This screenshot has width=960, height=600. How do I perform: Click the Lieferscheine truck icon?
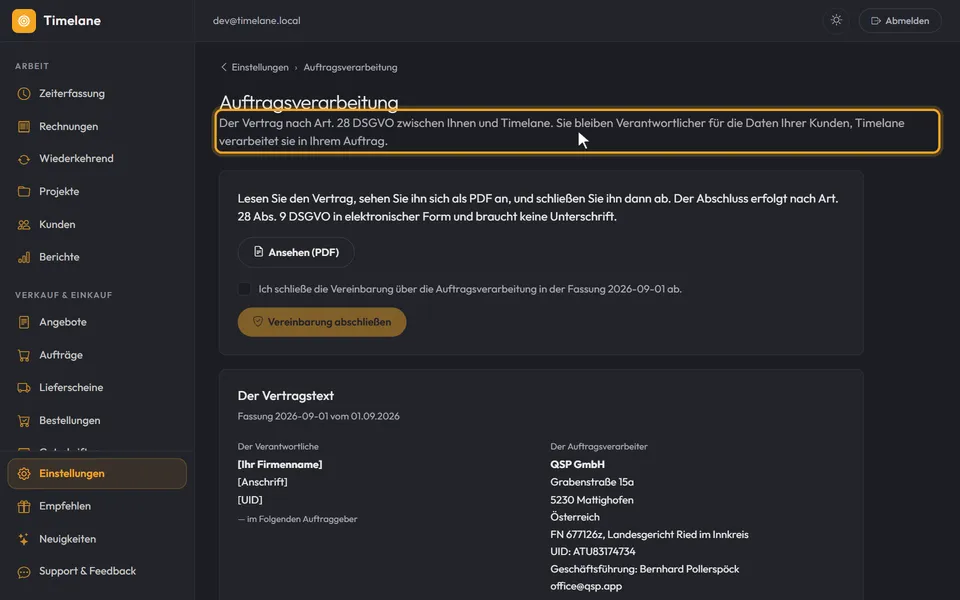[x=24, y=388]
